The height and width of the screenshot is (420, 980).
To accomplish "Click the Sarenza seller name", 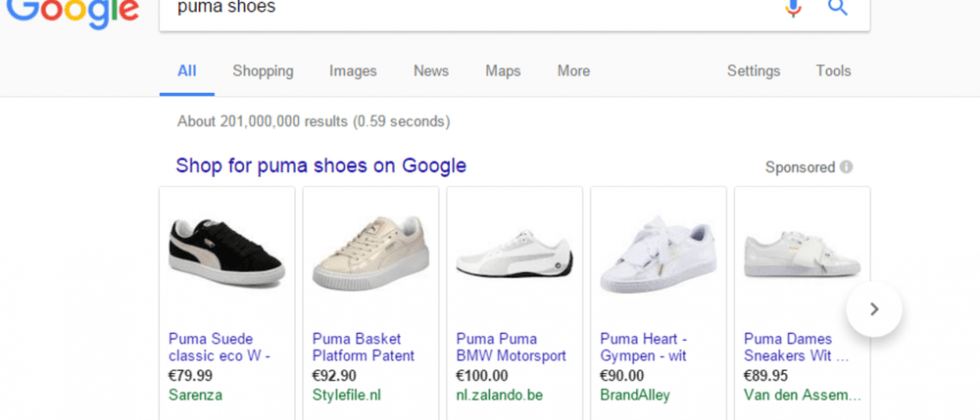I will [x=195, y=395].
